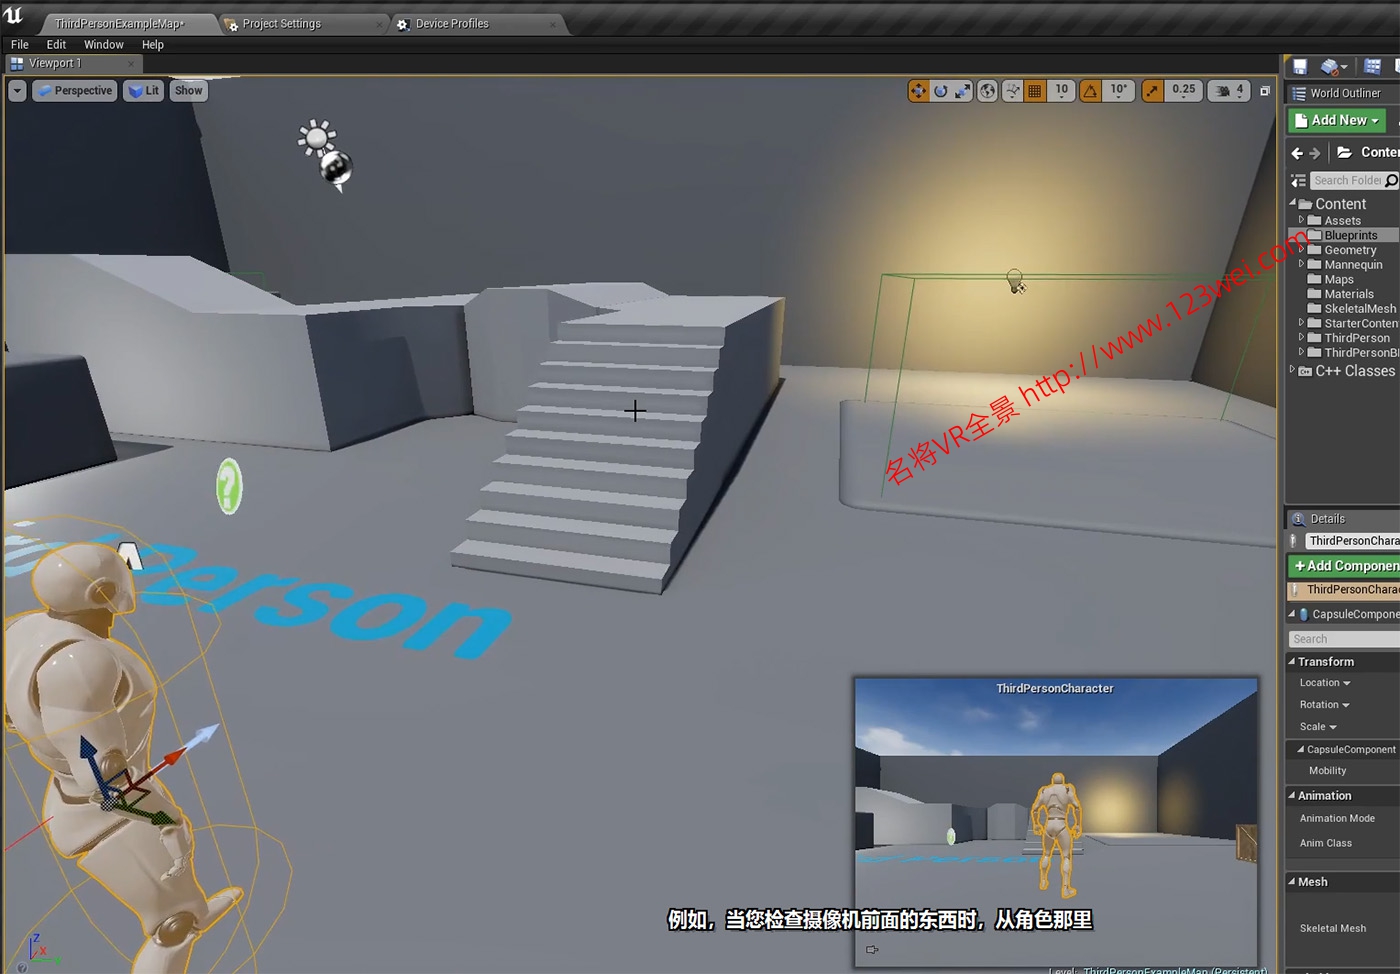Select the translate (move) gizmo tool
The height and width of the screenshot is (974, 1400).
[918, 91]
